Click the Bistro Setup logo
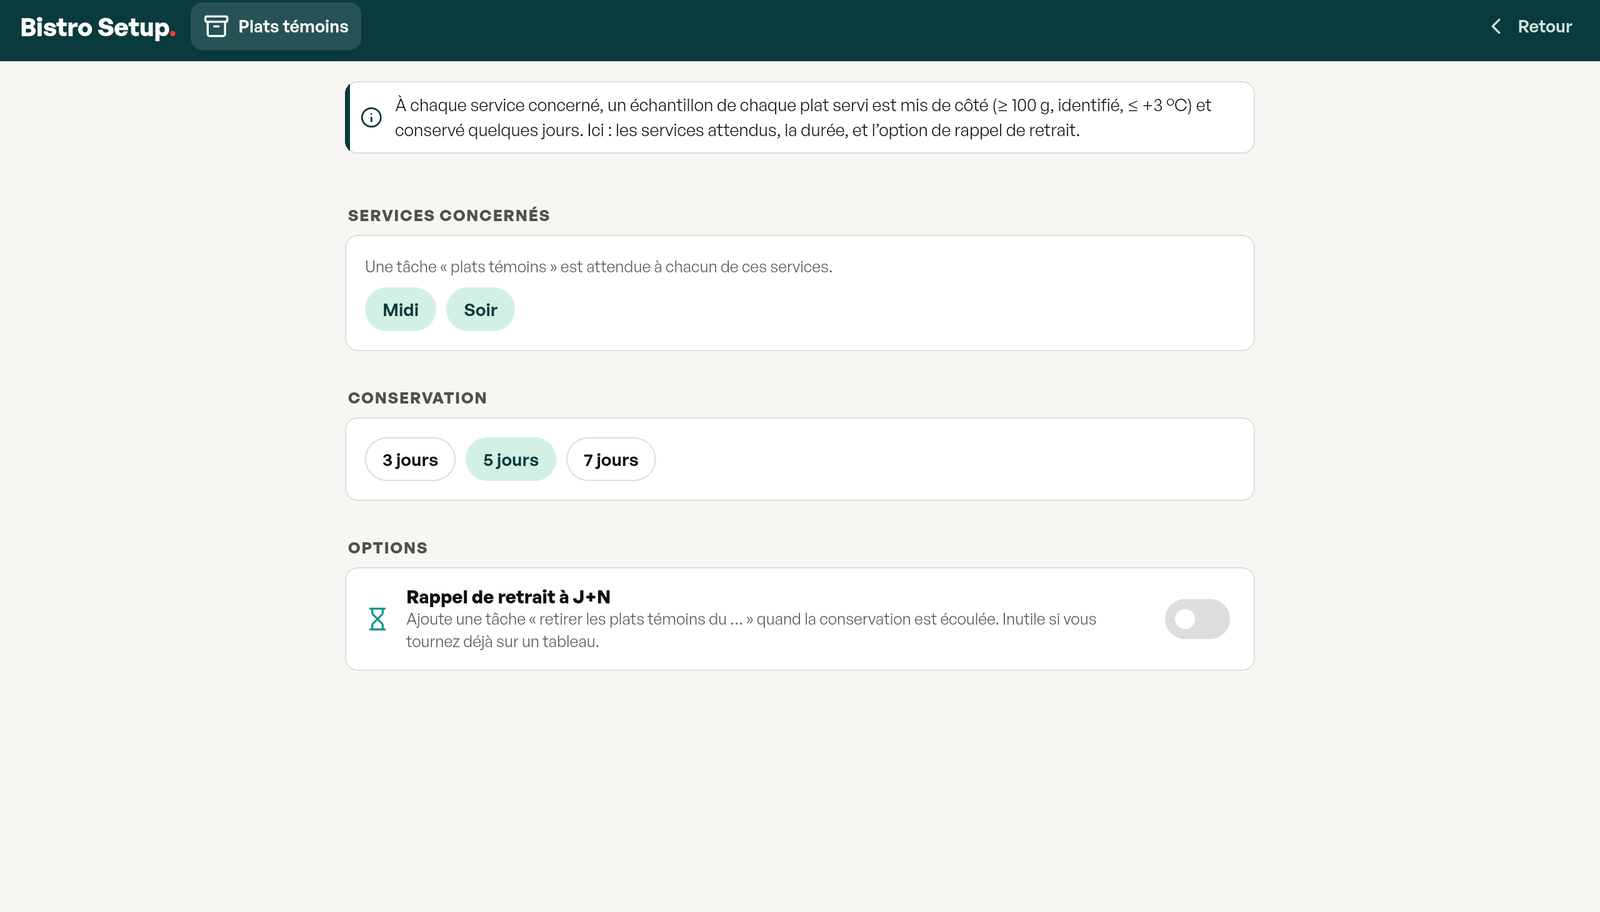Viewport: 1600px width, 912px height. click(x=98, y=27)
